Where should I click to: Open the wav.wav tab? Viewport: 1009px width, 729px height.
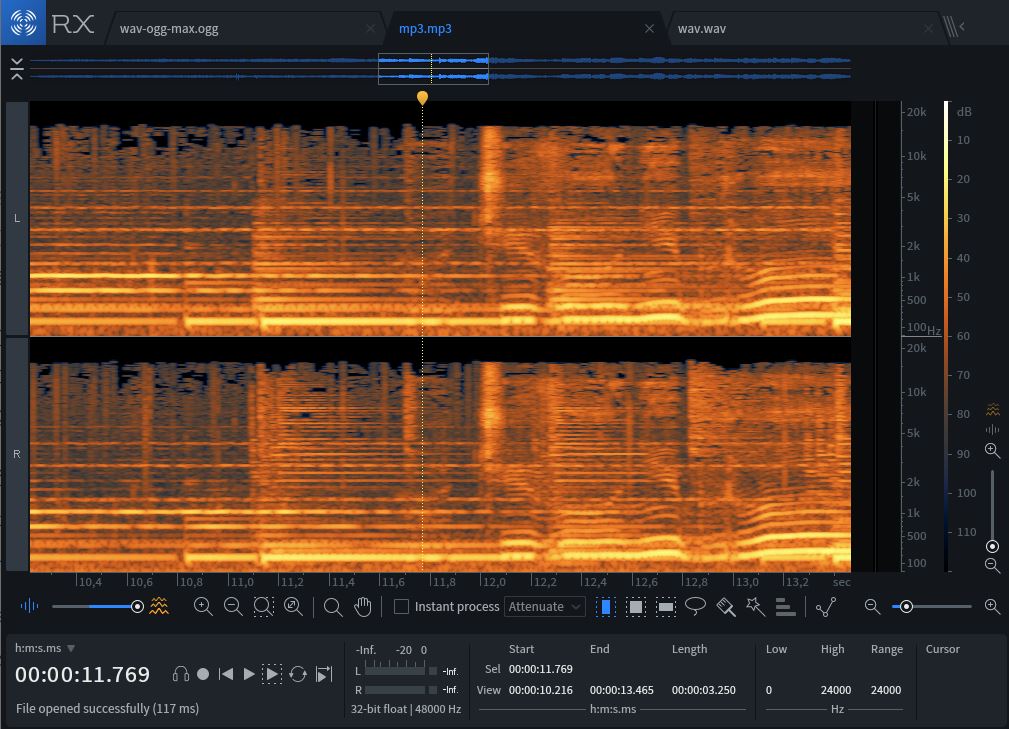[x=702, y=28]
